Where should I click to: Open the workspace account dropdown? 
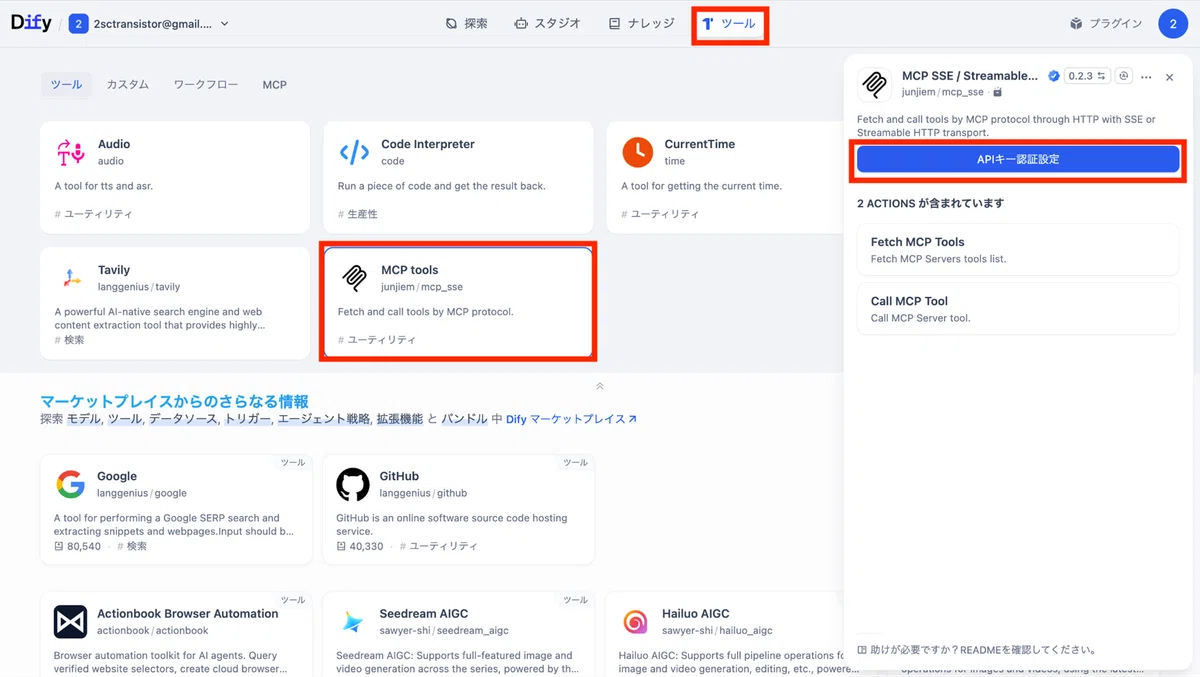(x=150, y=24)
